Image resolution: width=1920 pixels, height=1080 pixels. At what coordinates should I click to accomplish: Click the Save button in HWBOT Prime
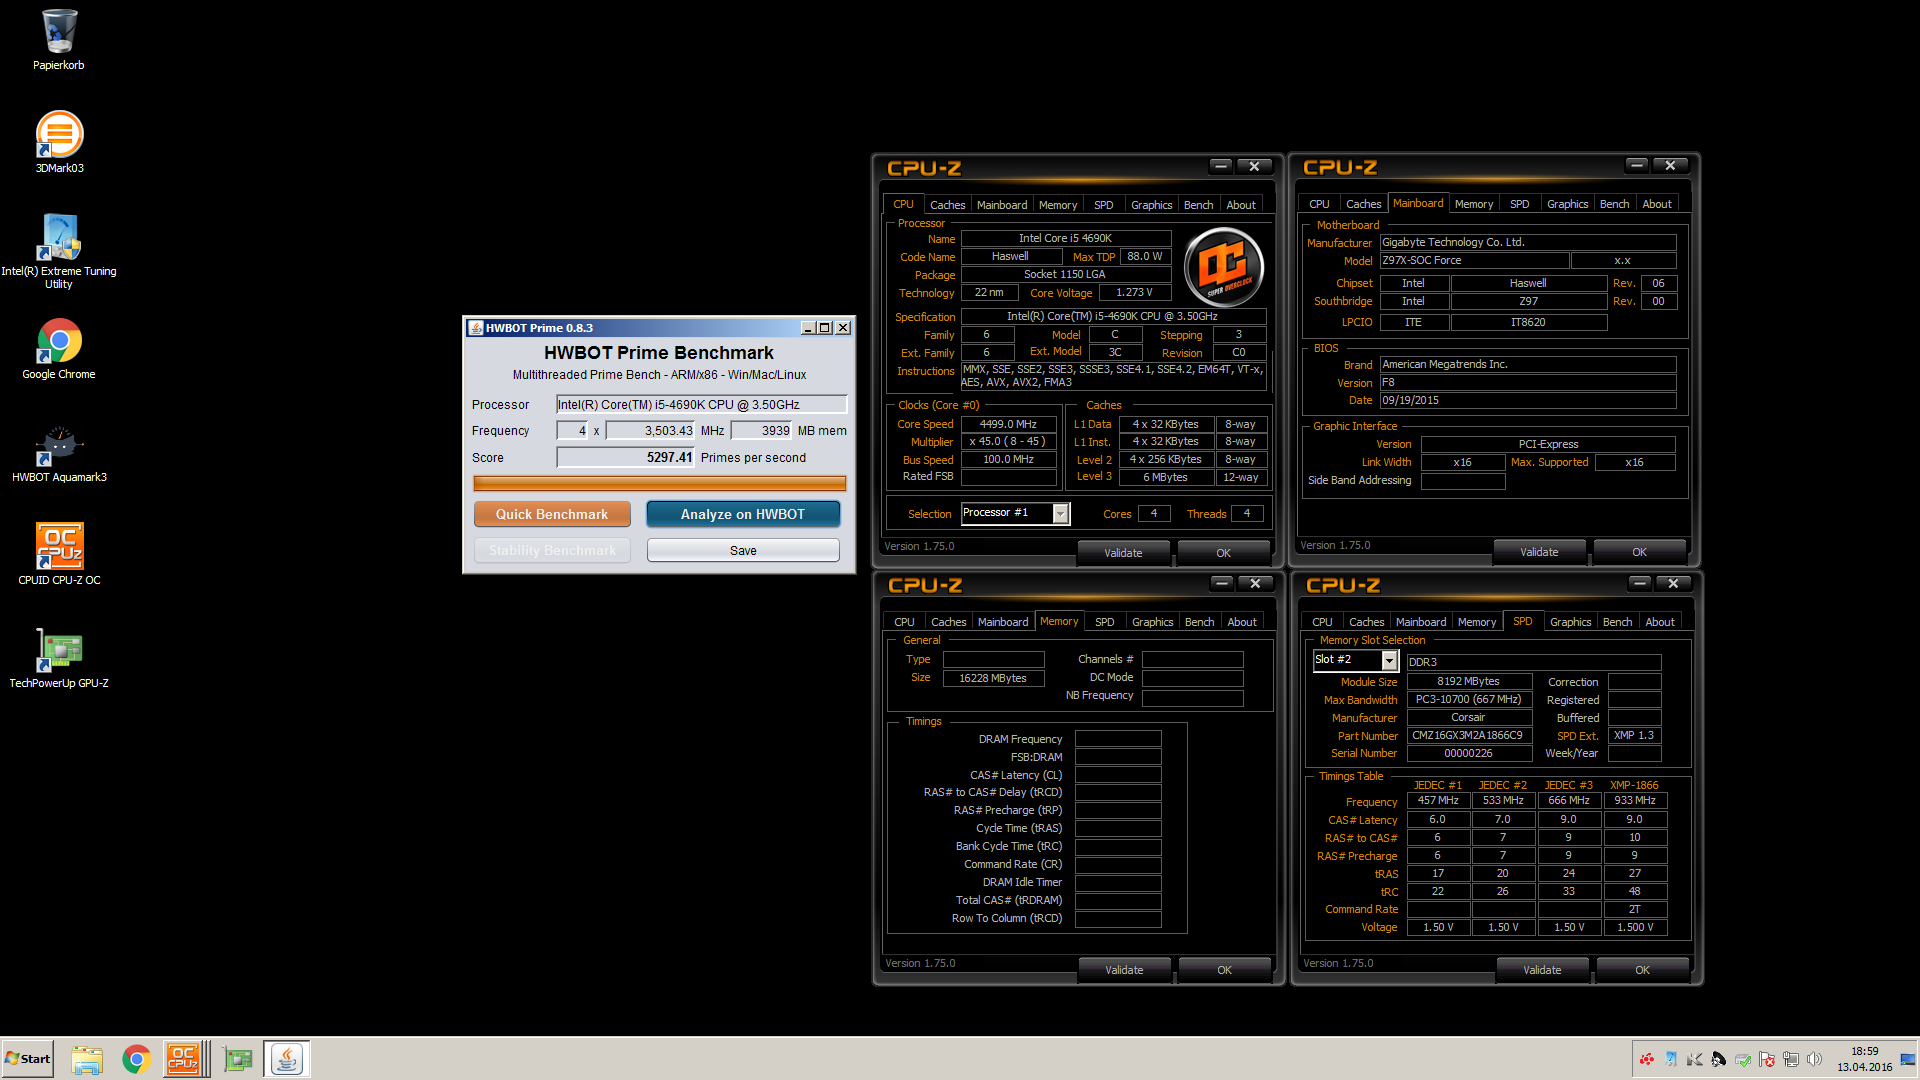click(743, 550)
